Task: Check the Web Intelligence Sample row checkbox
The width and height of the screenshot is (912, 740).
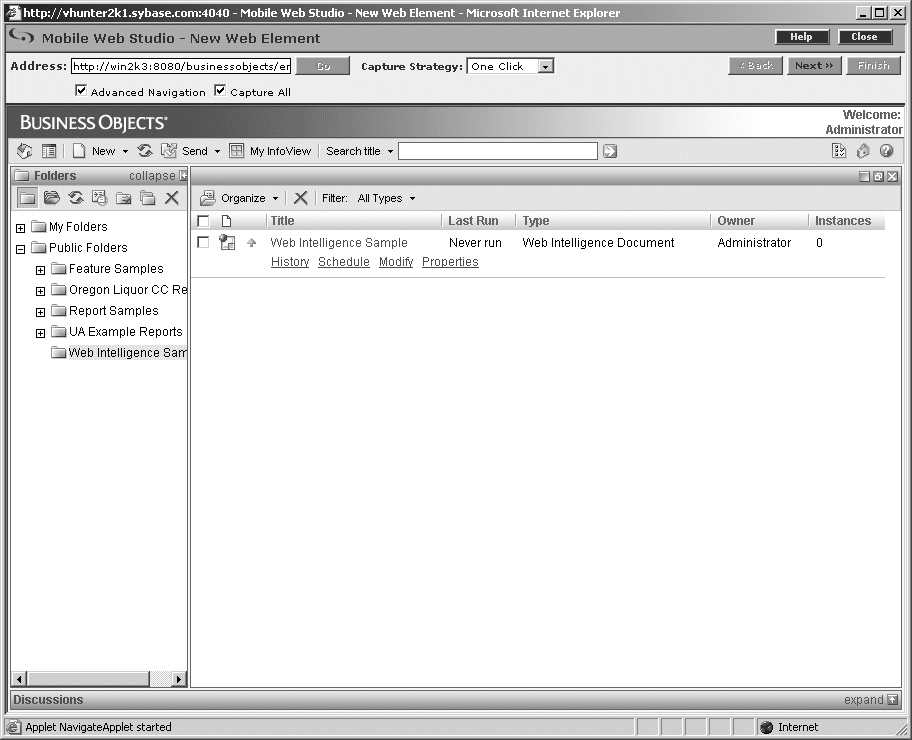Action: (203, 242)
